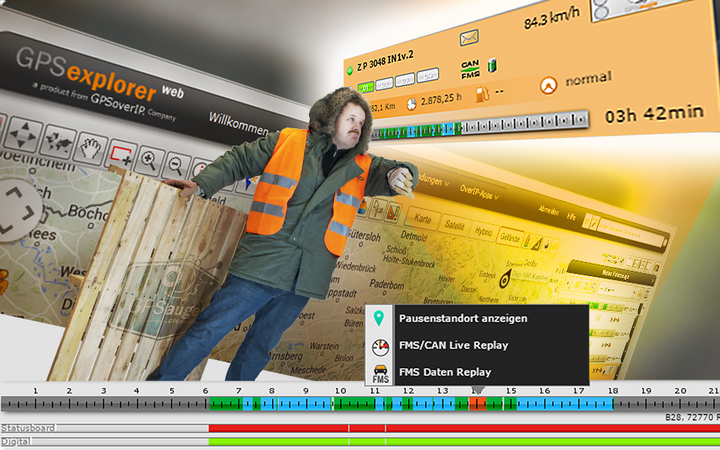Click the warning triangle toolbar icon
This screenshot has height=450, width=720.
(x=393, y=212)
